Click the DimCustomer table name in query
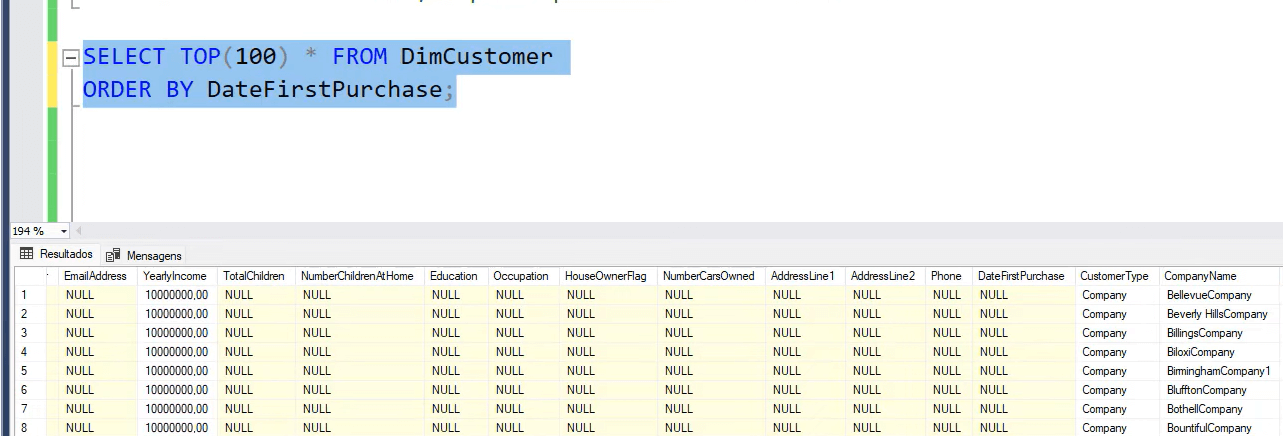 [476, 56]
